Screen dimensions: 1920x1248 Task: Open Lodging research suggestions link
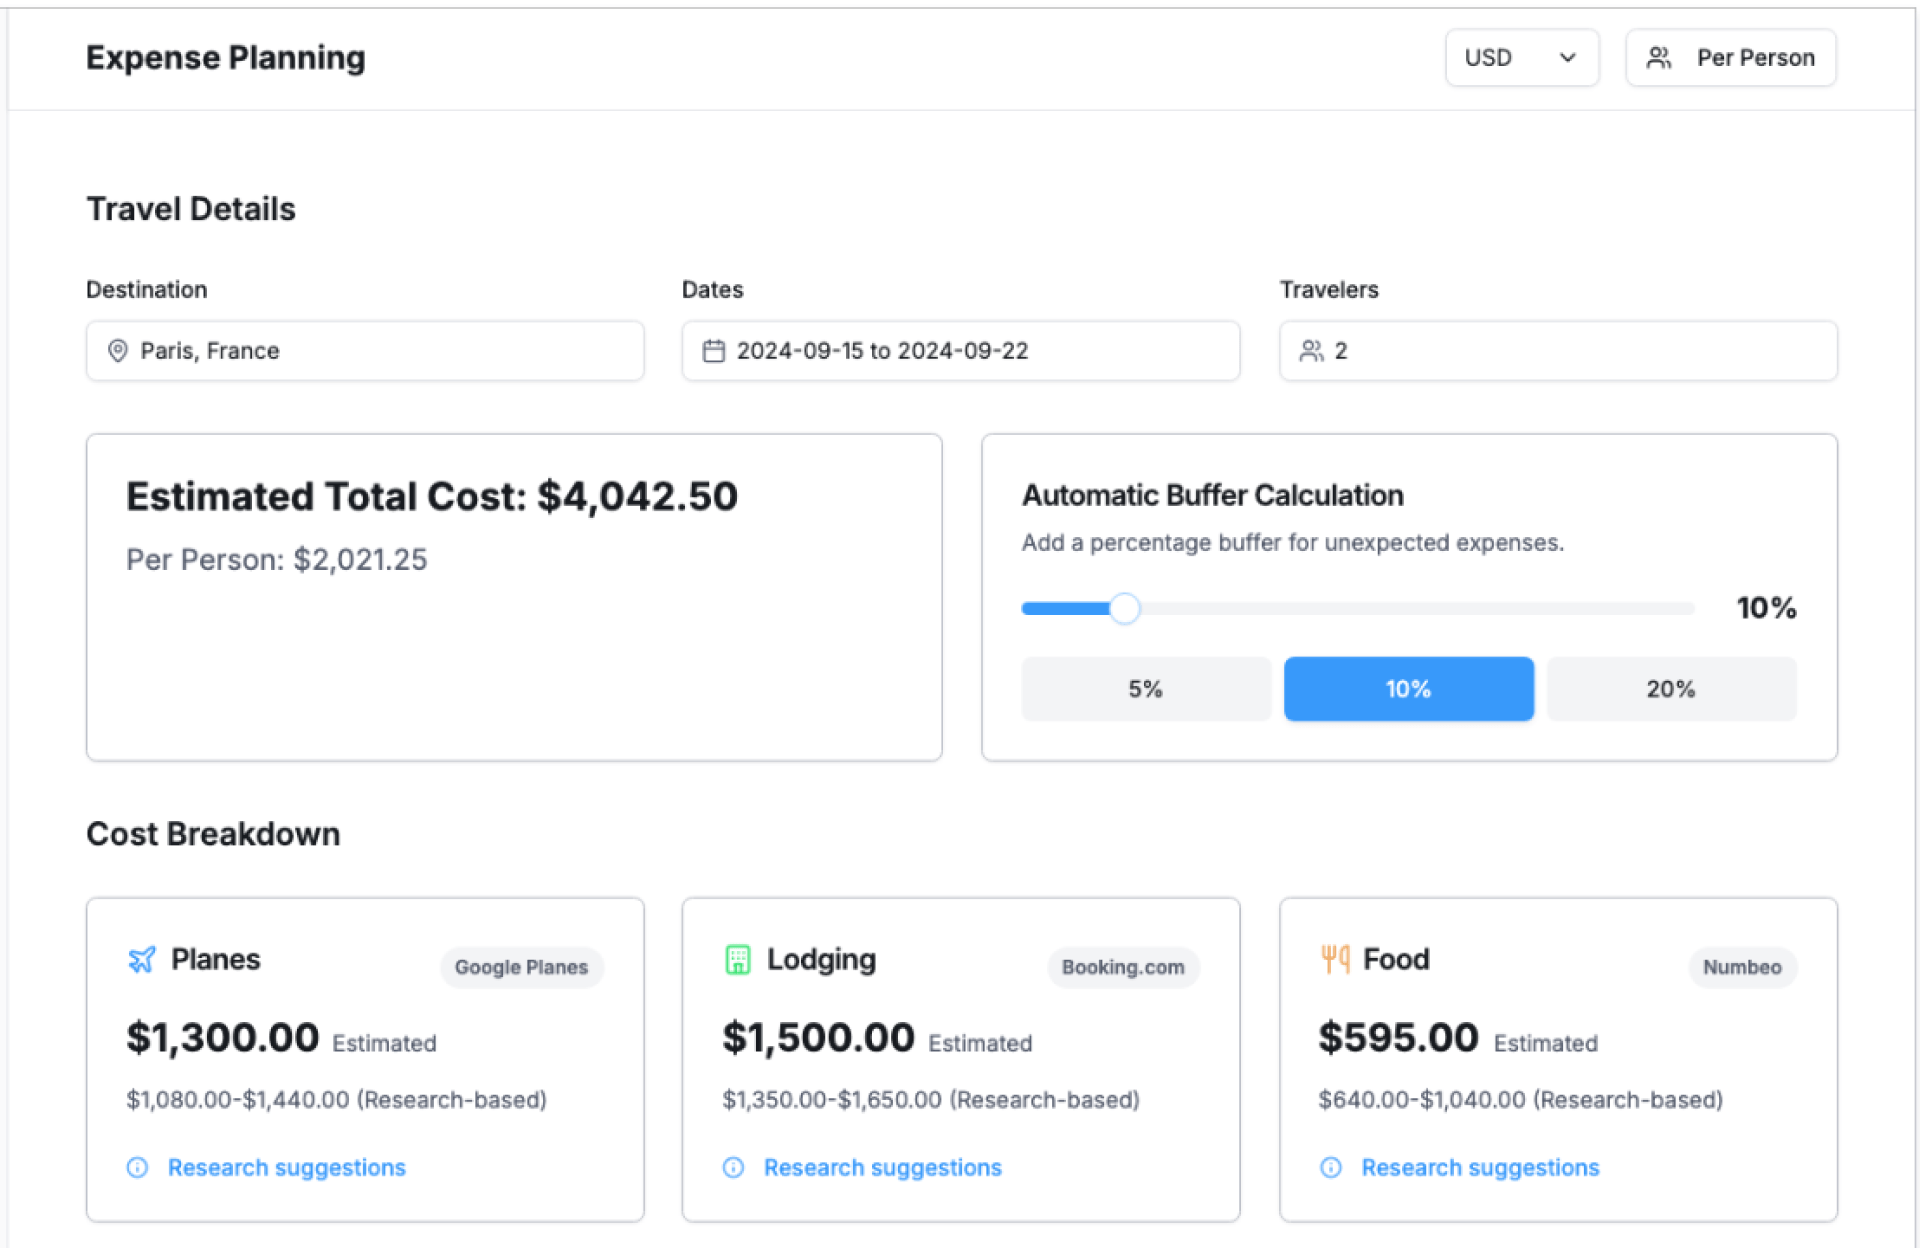(882, 1167)
